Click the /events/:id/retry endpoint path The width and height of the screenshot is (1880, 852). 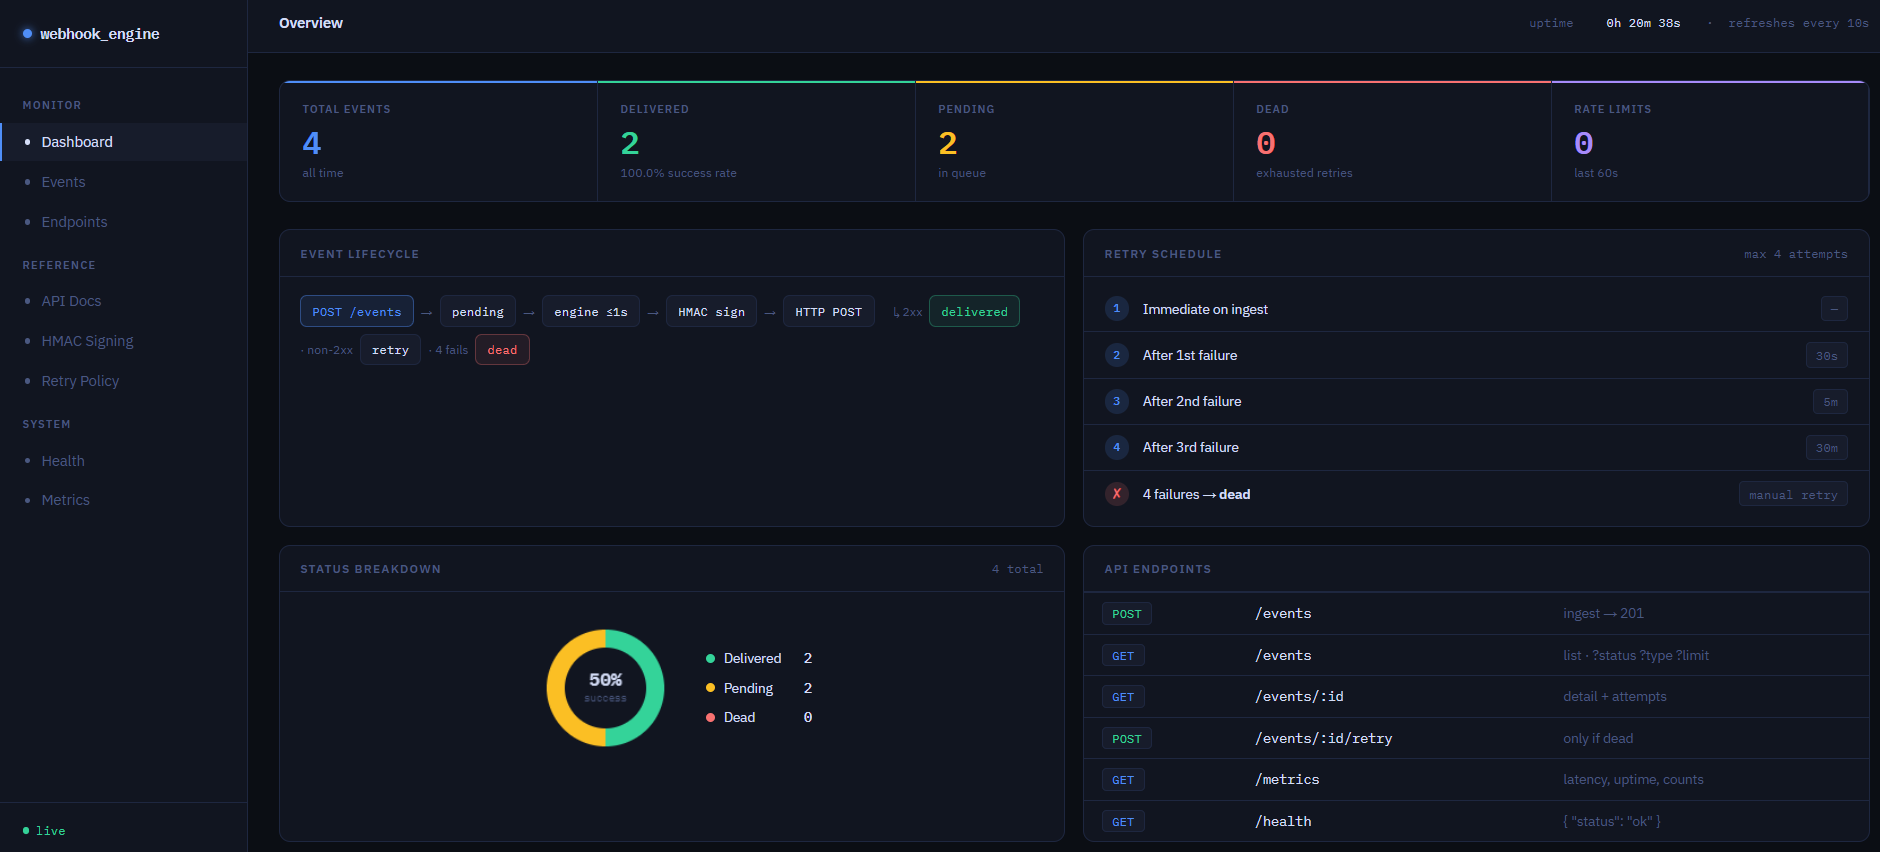coord(1323,738)
